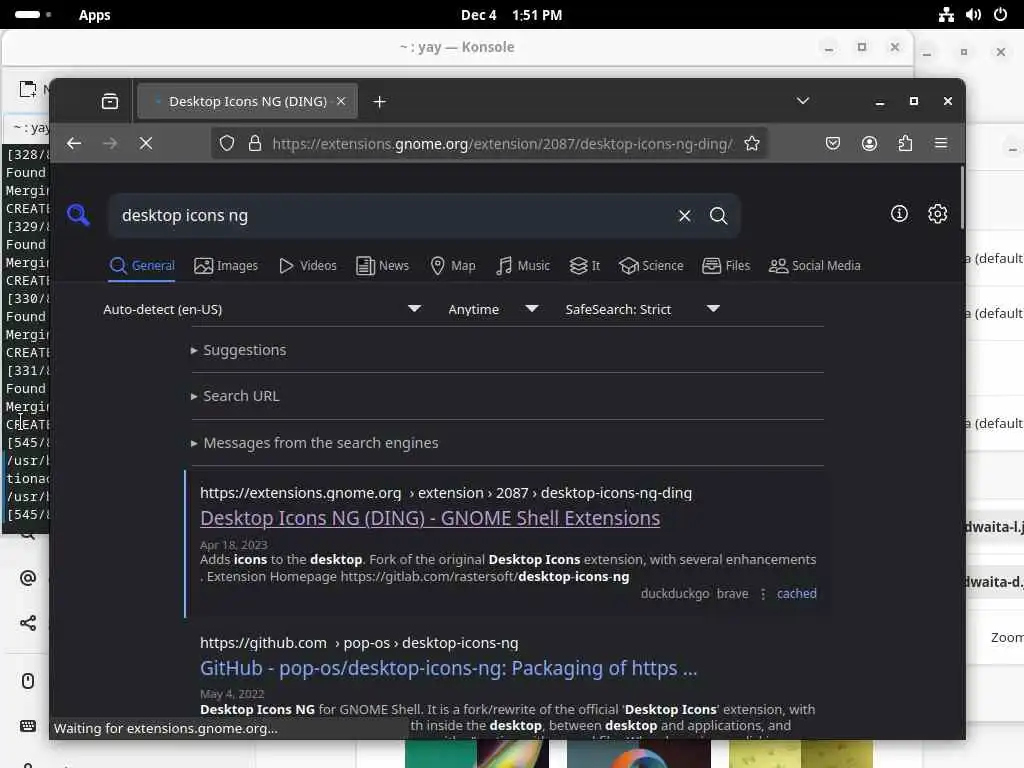
Task: Click the keyboard icon in left sidebar
Action: tap(28, 726)
